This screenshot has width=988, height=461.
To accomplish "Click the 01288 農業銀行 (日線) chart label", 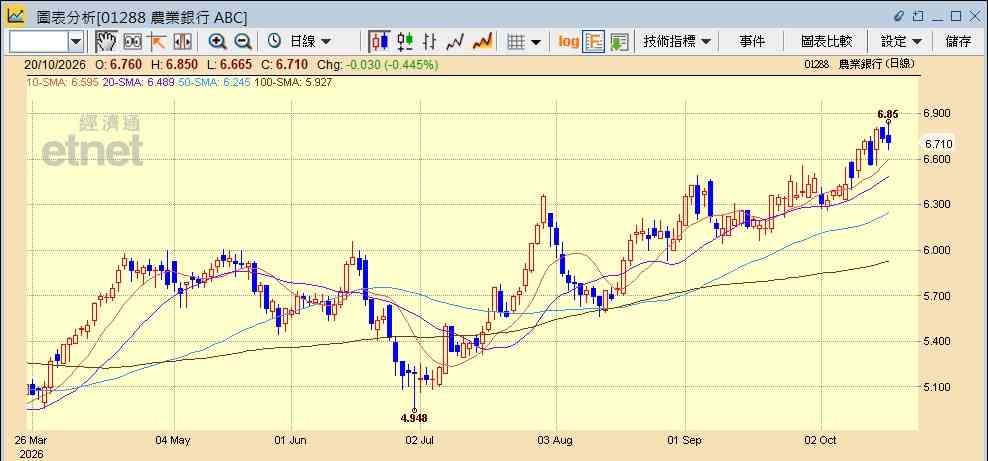I will pos(859,64).
